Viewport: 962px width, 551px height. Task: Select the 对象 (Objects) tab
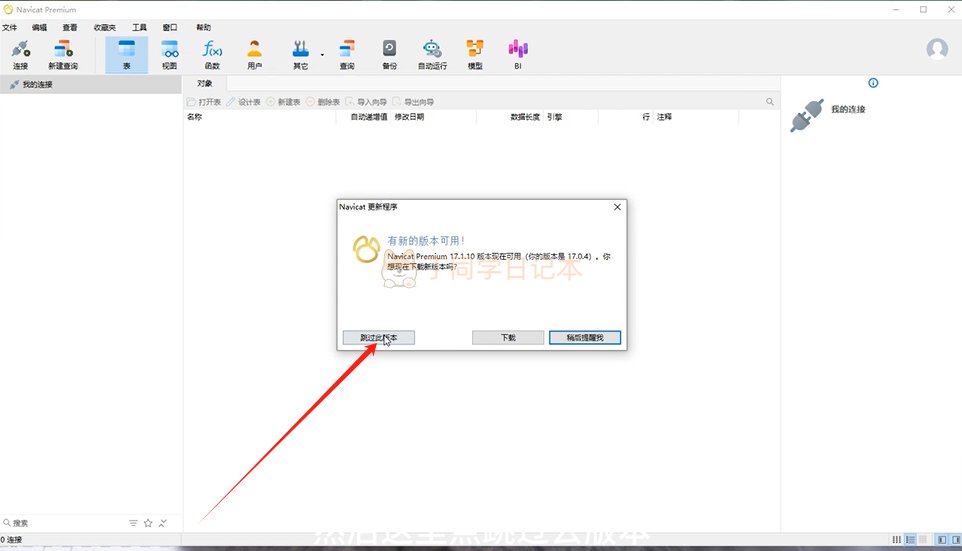pos(205,83)
